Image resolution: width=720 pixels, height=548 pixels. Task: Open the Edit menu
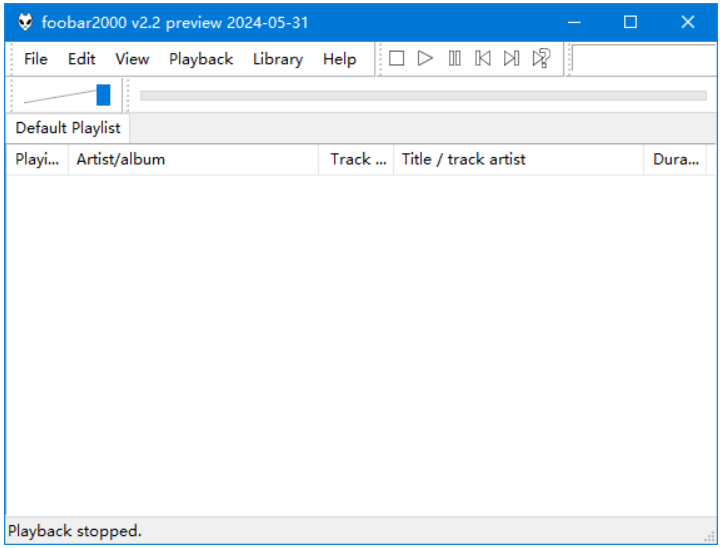(x=82, y=59)
